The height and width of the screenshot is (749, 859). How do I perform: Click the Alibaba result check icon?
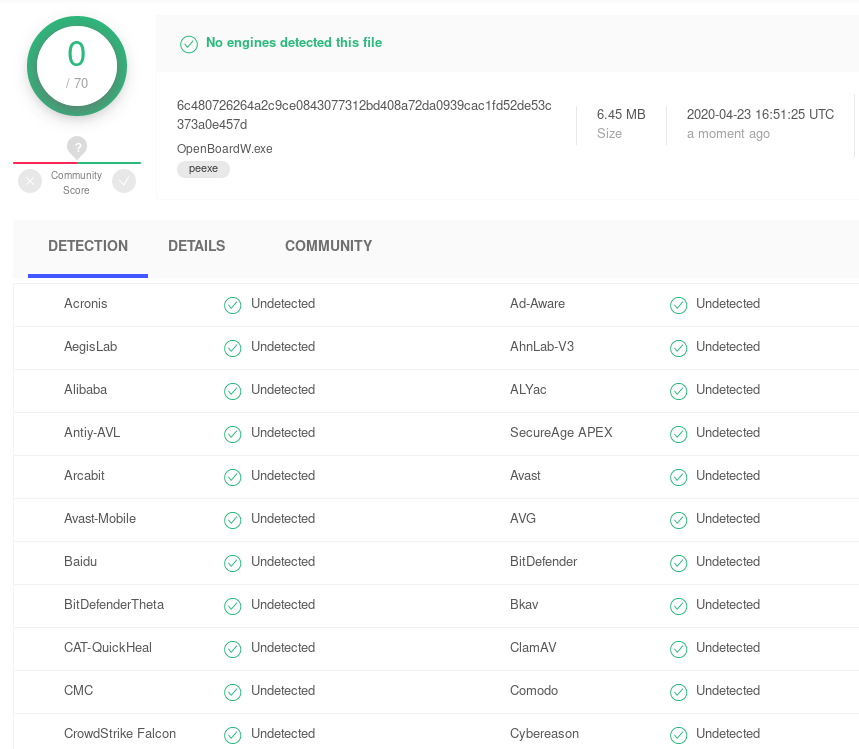[x=233, y=391]
